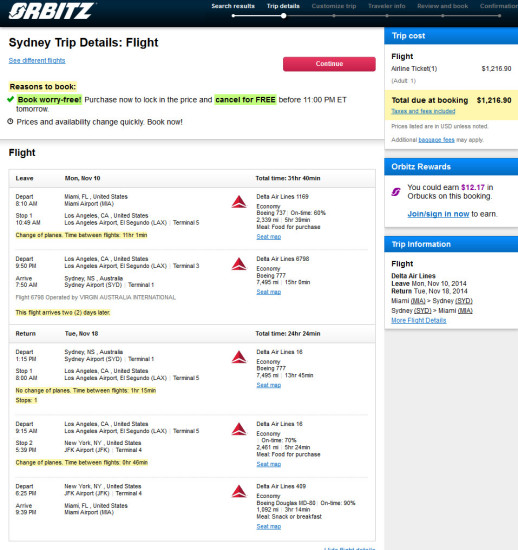
Task: Click the Orbitz logo
Action: click(52, 11)
